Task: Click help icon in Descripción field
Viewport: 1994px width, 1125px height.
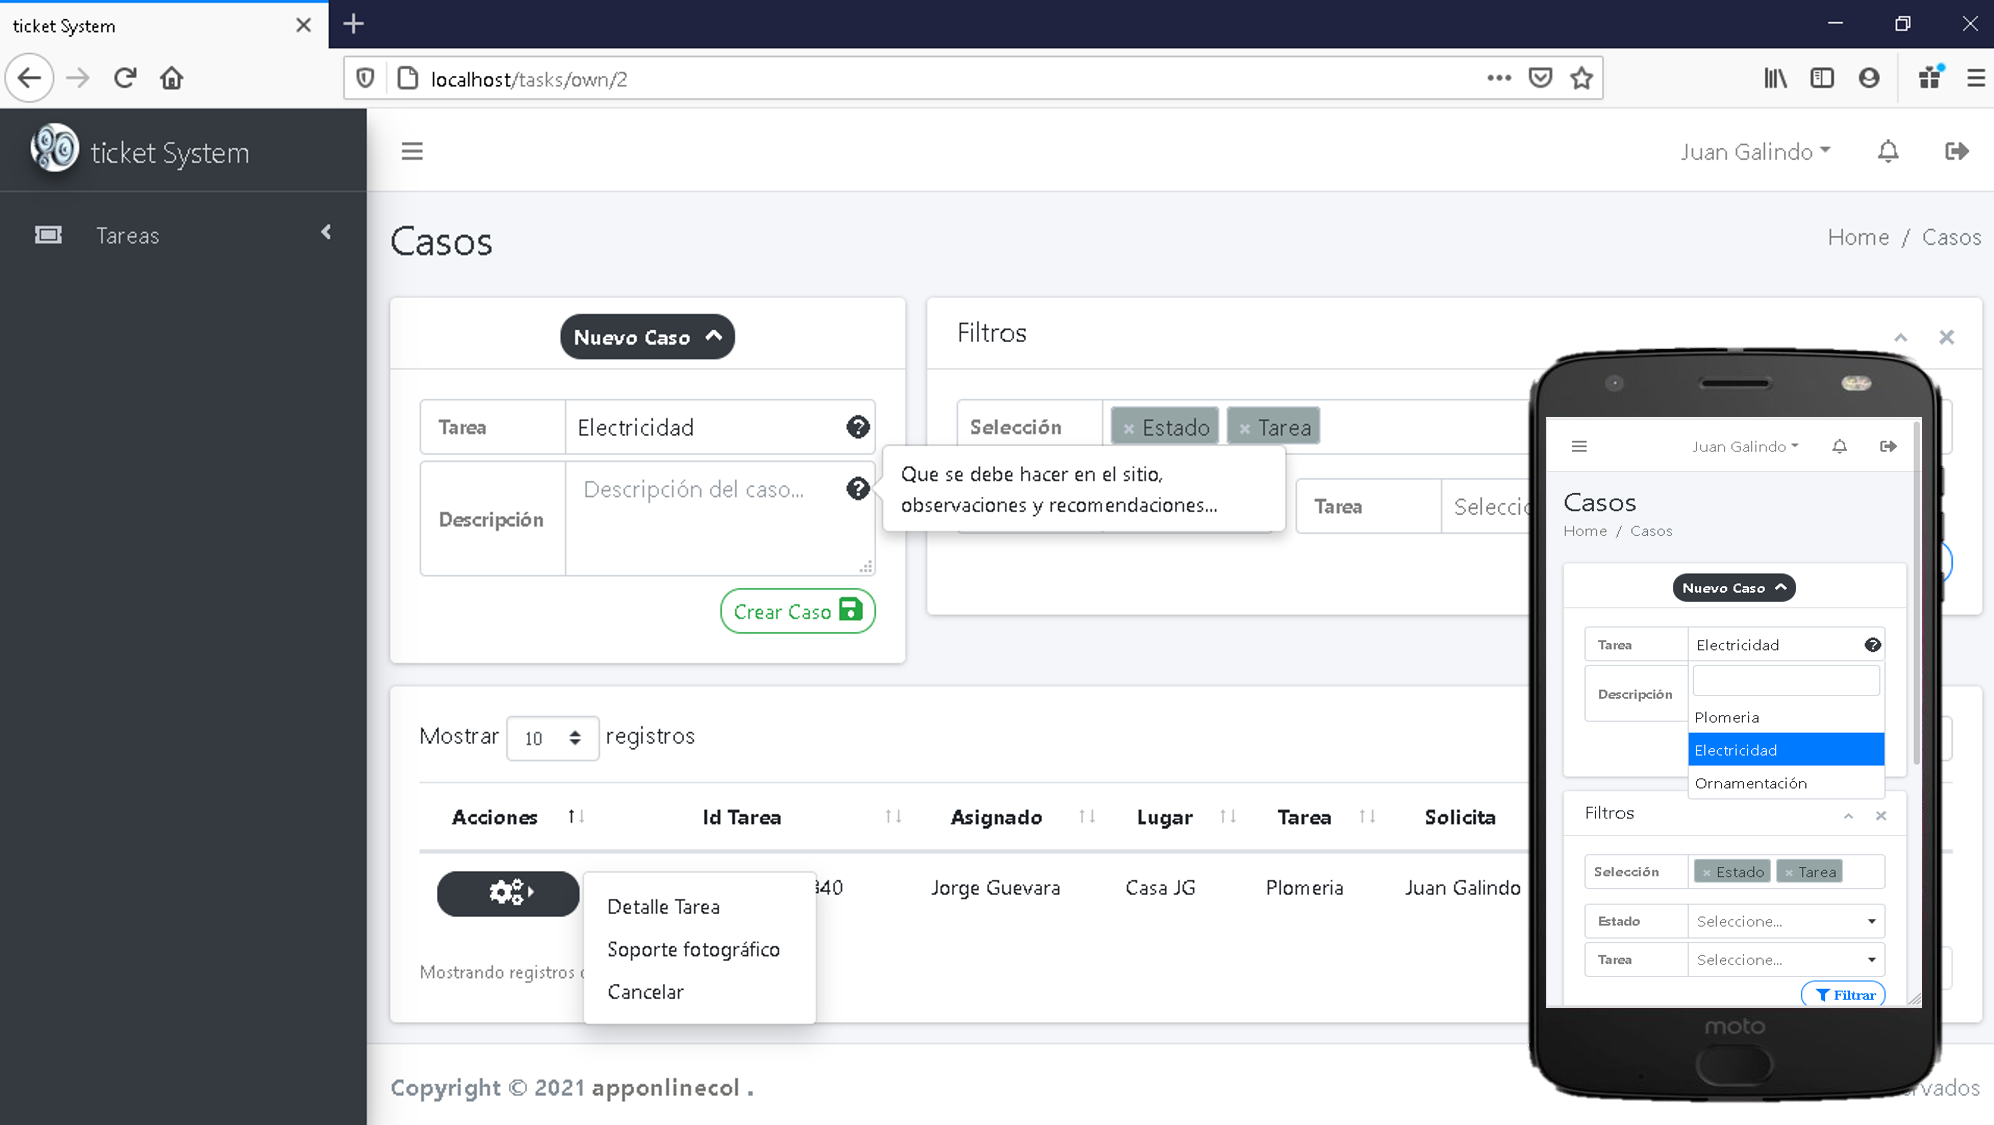Action: (x=858, y=489)
